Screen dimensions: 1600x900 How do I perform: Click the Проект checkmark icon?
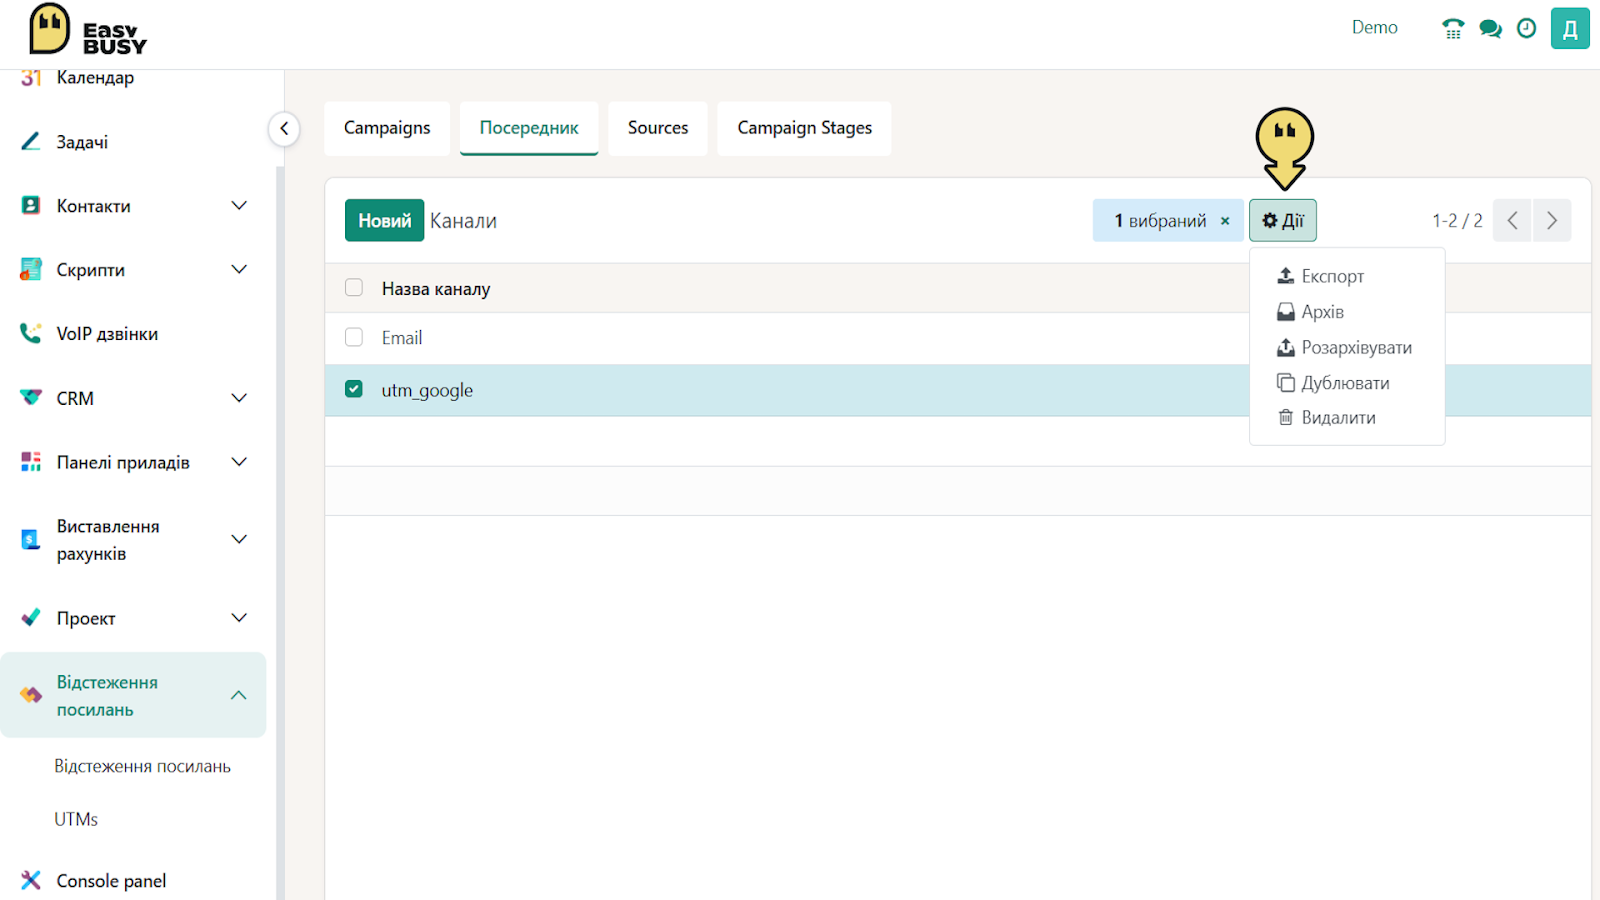(31, 617)
